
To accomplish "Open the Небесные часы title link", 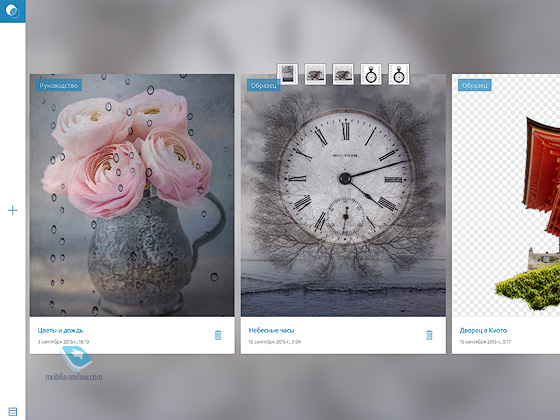I will [x=271, y=330].
